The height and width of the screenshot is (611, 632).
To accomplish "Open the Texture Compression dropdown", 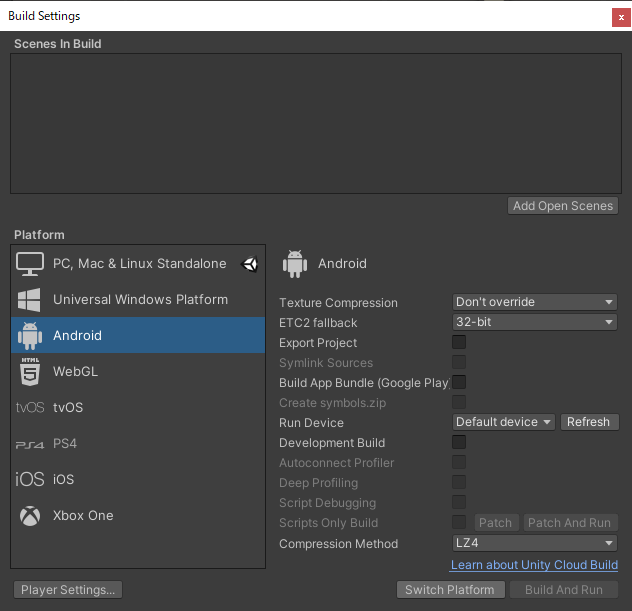I will click(x=534, y=302).
